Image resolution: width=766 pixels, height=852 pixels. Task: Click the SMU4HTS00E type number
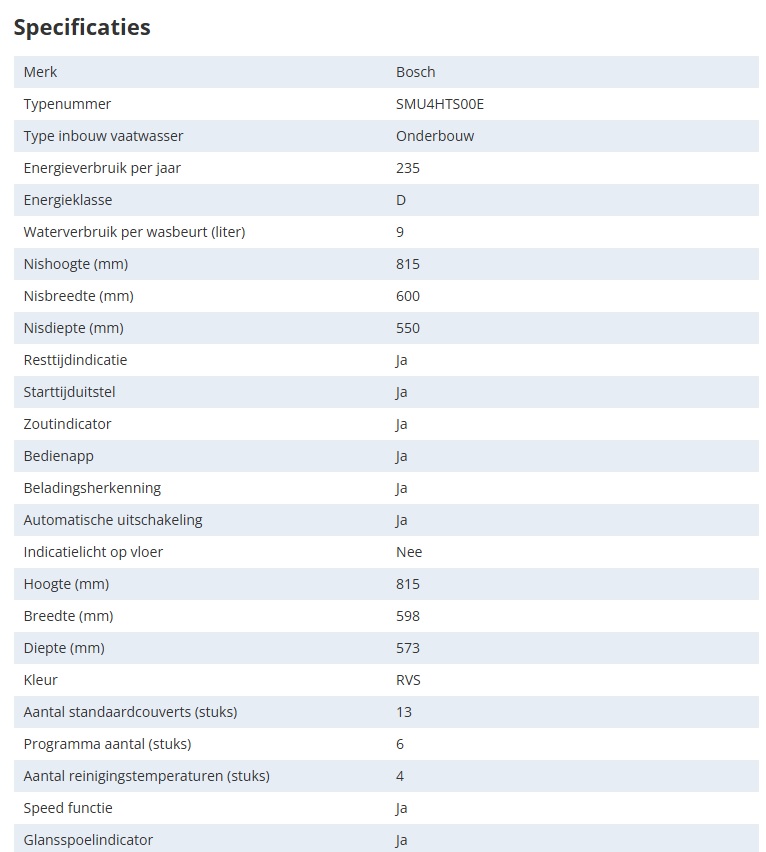(x=440, y=104)
